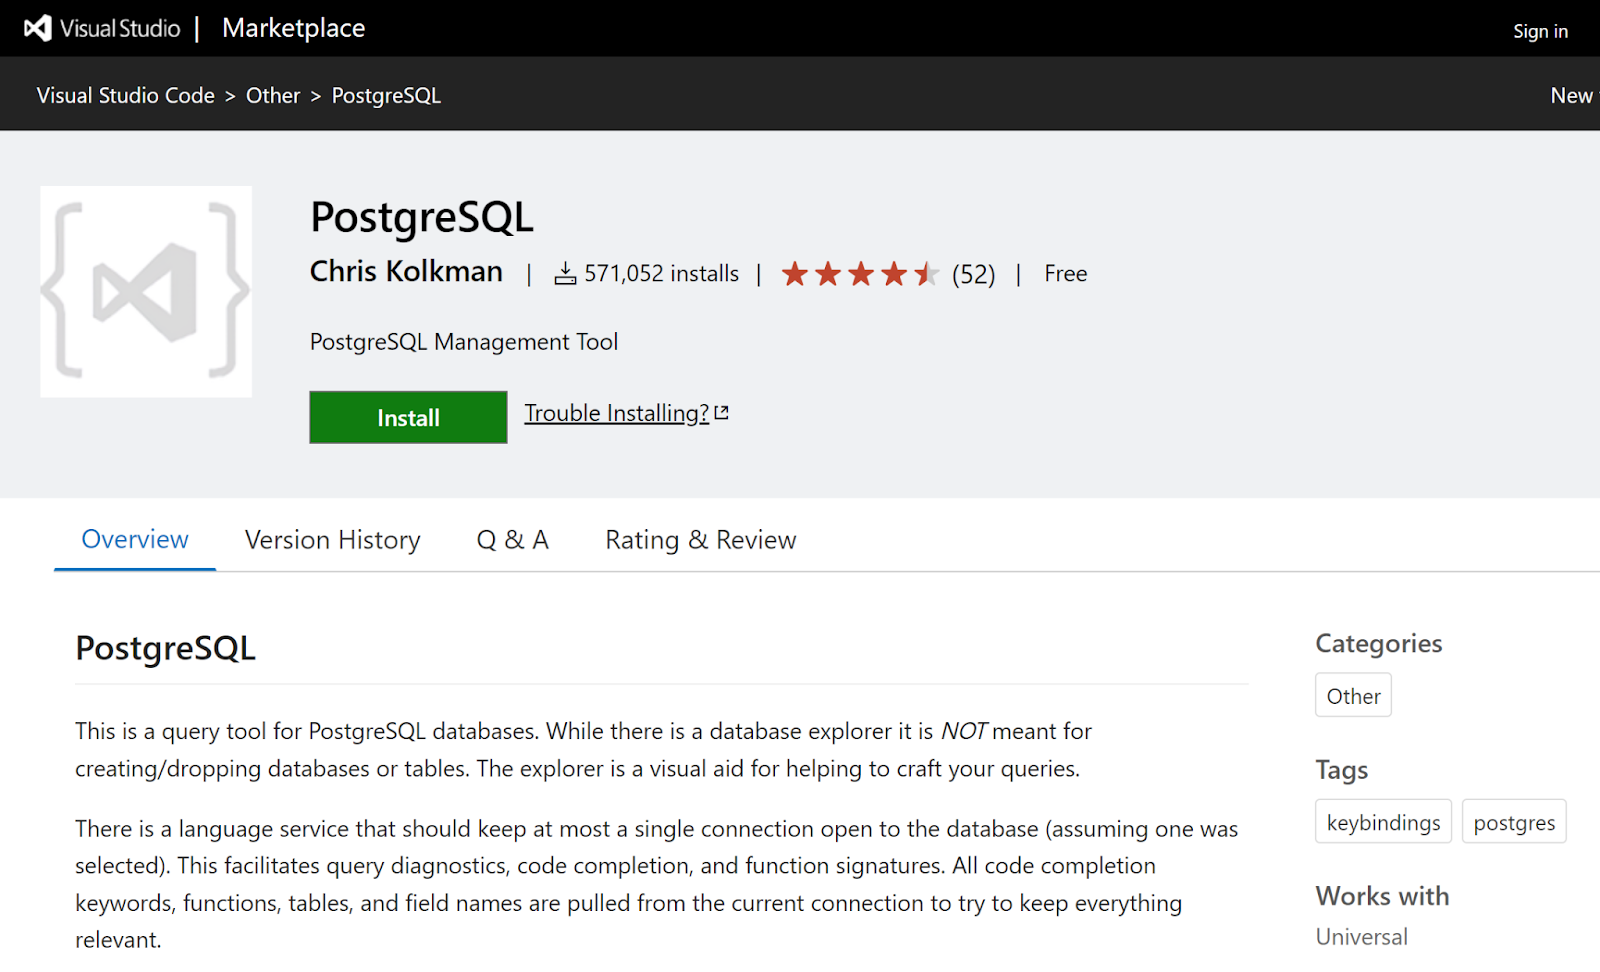
Task: Switch to the Version History tab
Action: [333, 539]
